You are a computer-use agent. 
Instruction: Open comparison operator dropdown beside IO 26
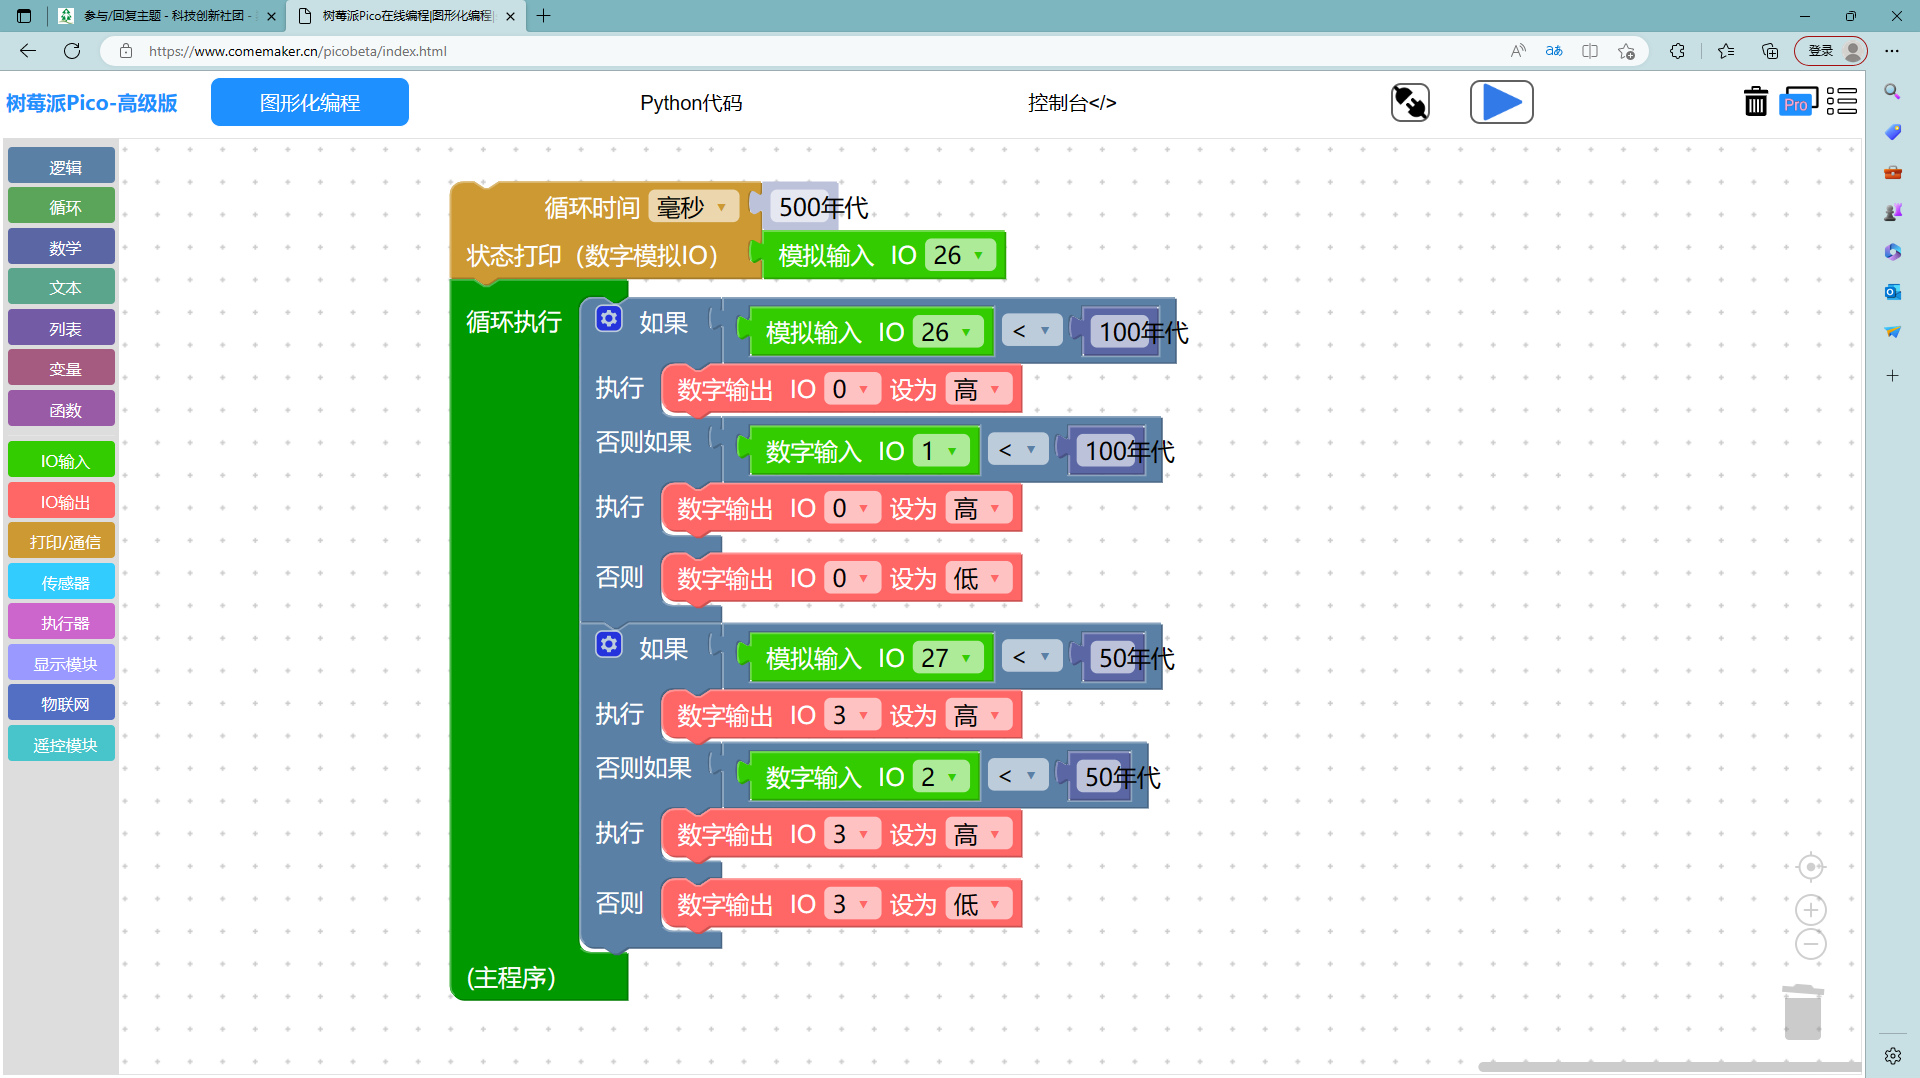coord(1031,331)
